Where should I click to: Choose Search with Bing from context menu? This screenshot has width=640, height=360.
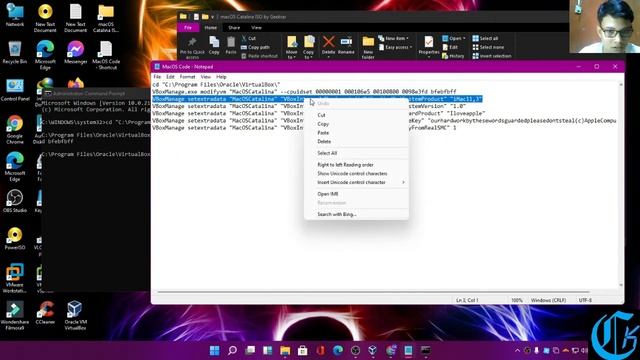pos(356,214)
